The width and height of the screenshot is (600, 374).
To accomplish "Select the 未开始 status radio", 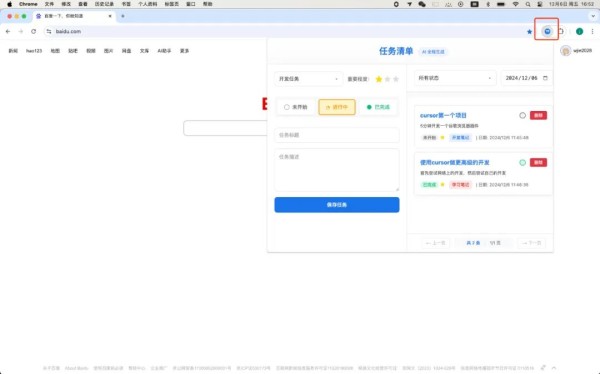I will coord(295,107).
